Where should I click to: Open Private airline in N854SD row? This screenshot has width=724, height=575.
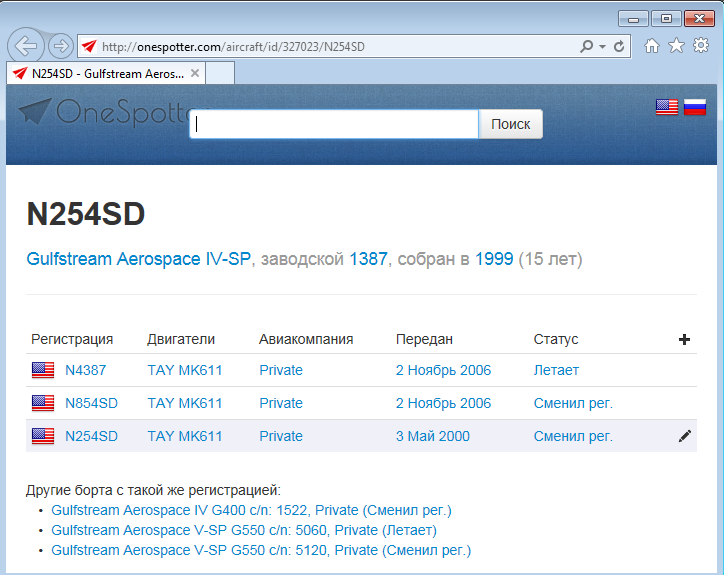(281, 403)
